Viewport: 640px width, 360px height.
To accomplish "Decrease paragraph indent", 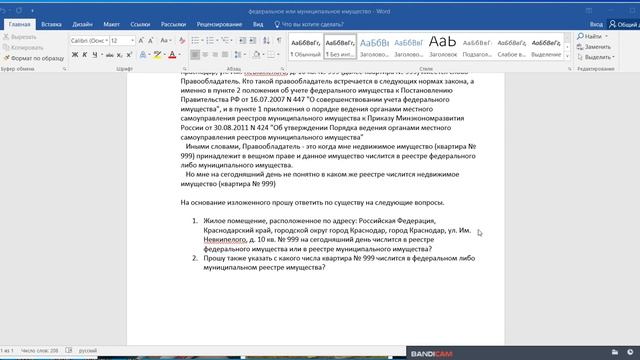I will pos(242,40).
